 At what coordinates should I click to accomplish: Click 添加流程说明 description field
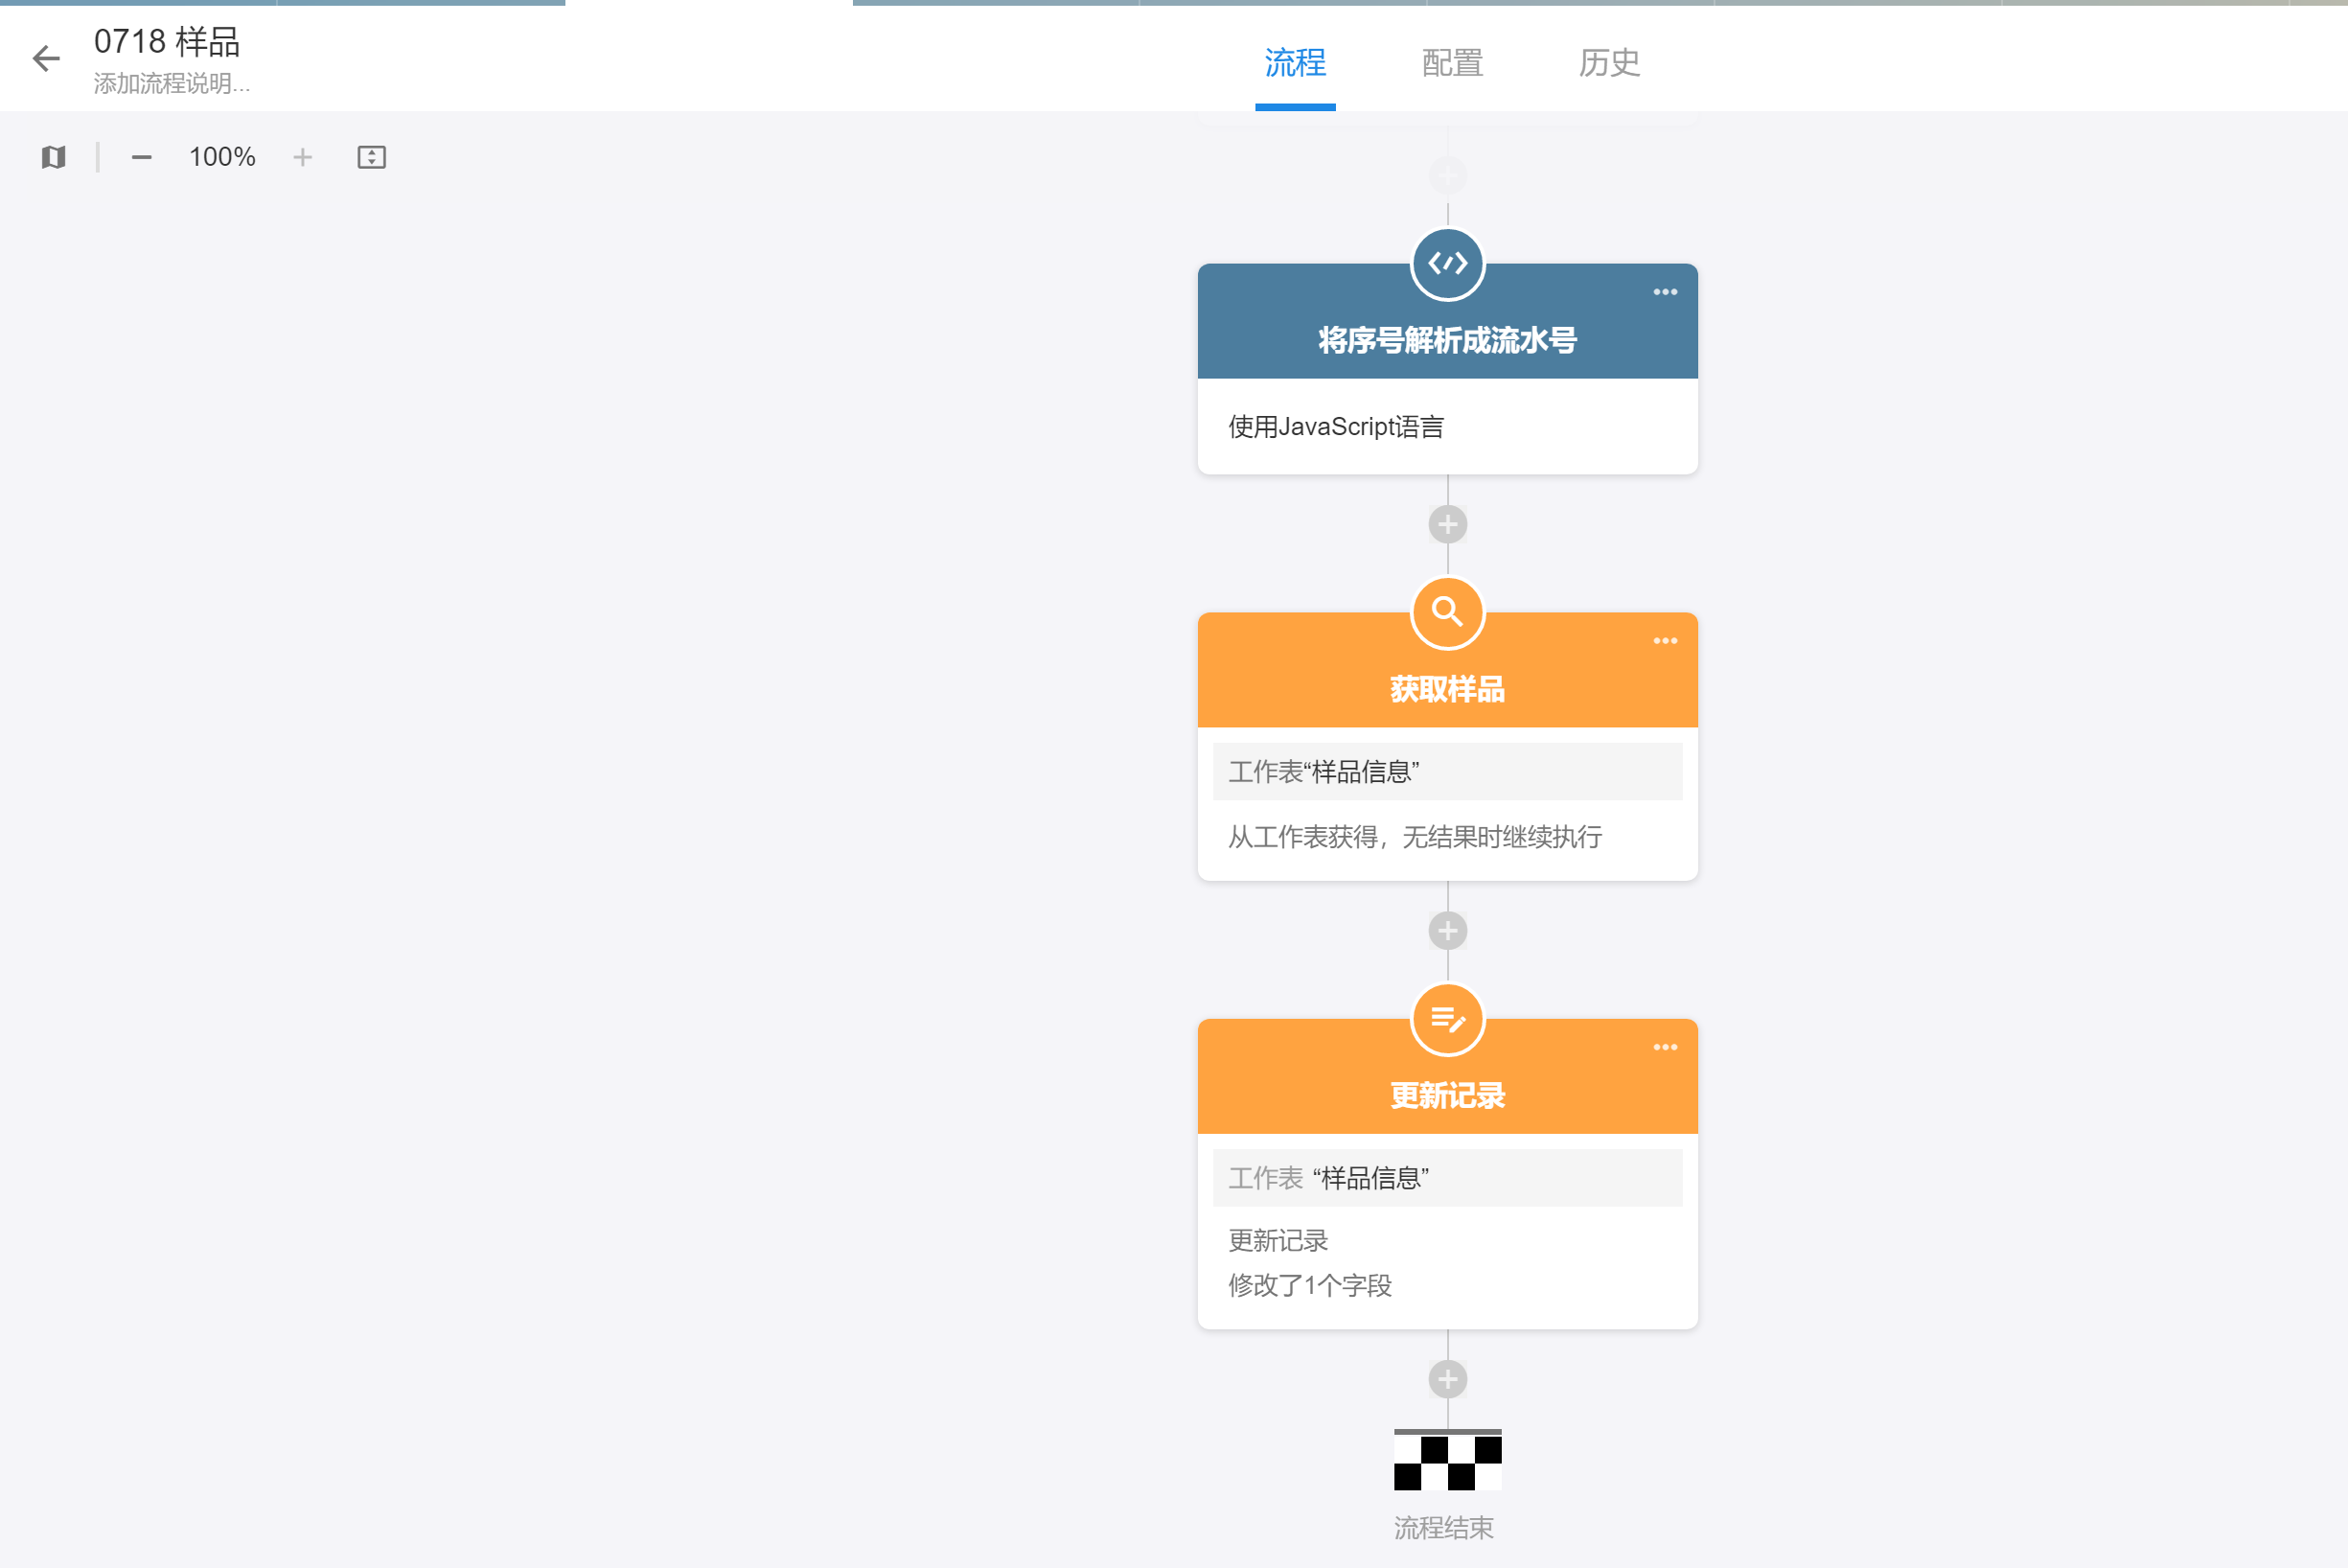[172, 84]
